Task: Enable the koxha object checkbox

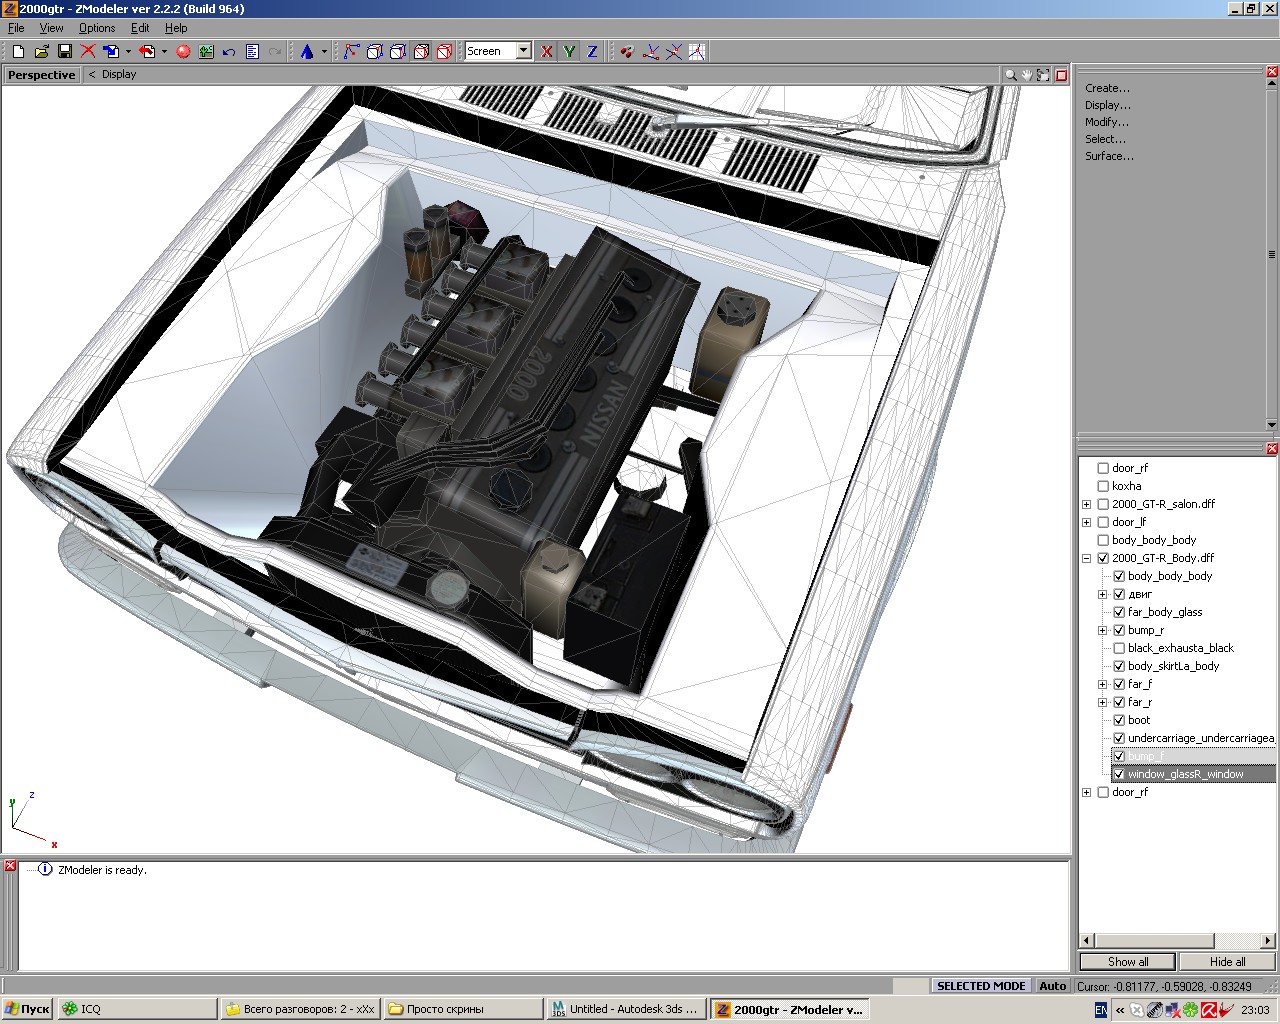Action: point(1103,486)
